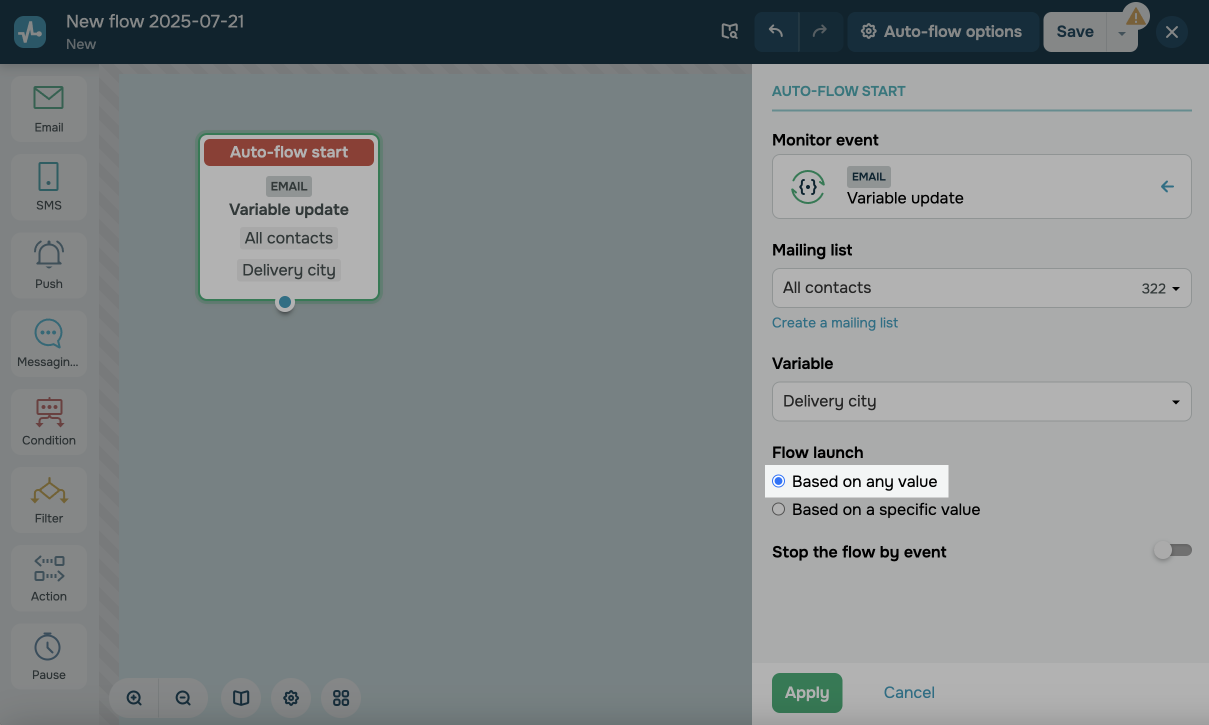Select the Filter block icon
Viewport: 1209px width, 725px height.
(x=48, y=499)
